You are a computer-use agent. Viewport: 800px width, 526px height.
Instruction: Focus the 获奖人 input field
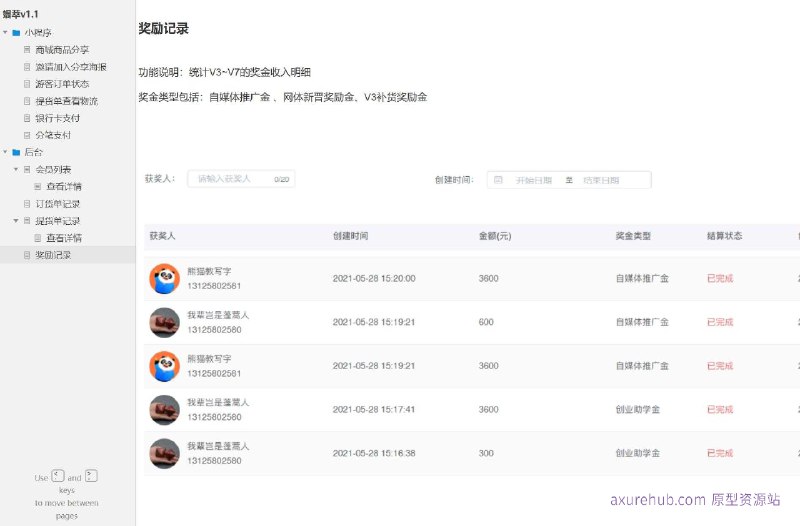241,179
